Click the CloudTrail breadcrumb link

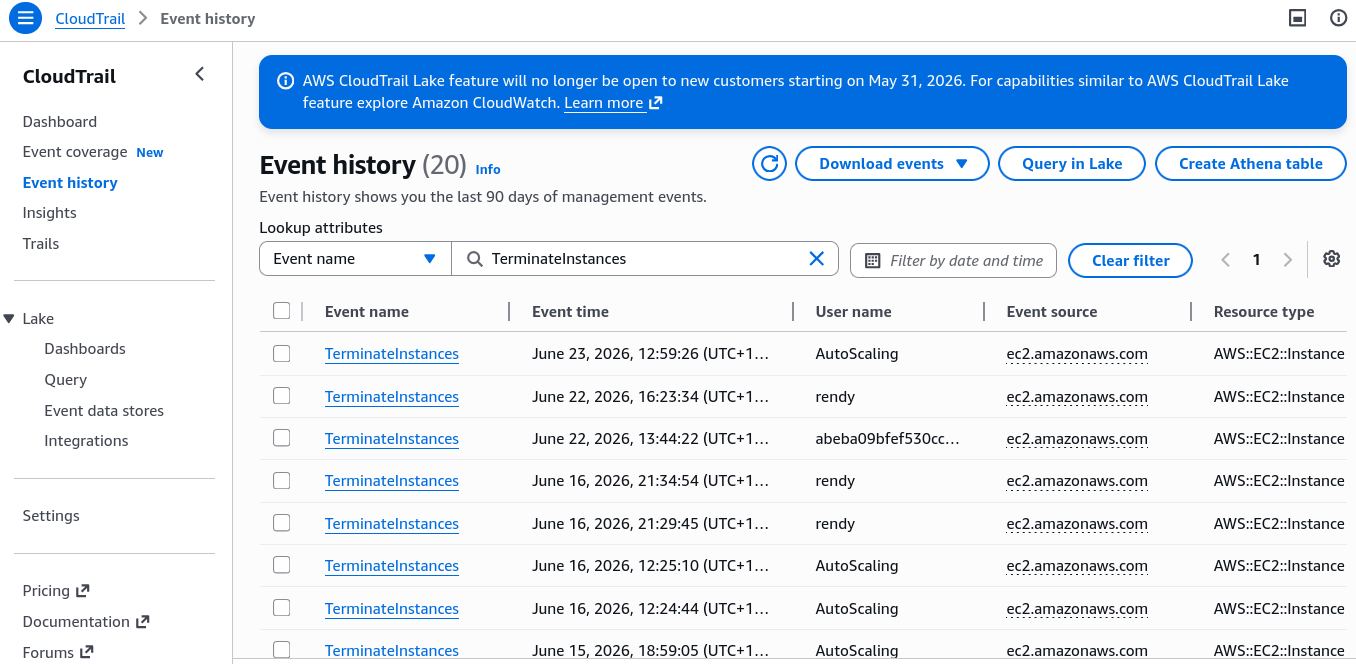pyautogui.click(x=90, y=18)
